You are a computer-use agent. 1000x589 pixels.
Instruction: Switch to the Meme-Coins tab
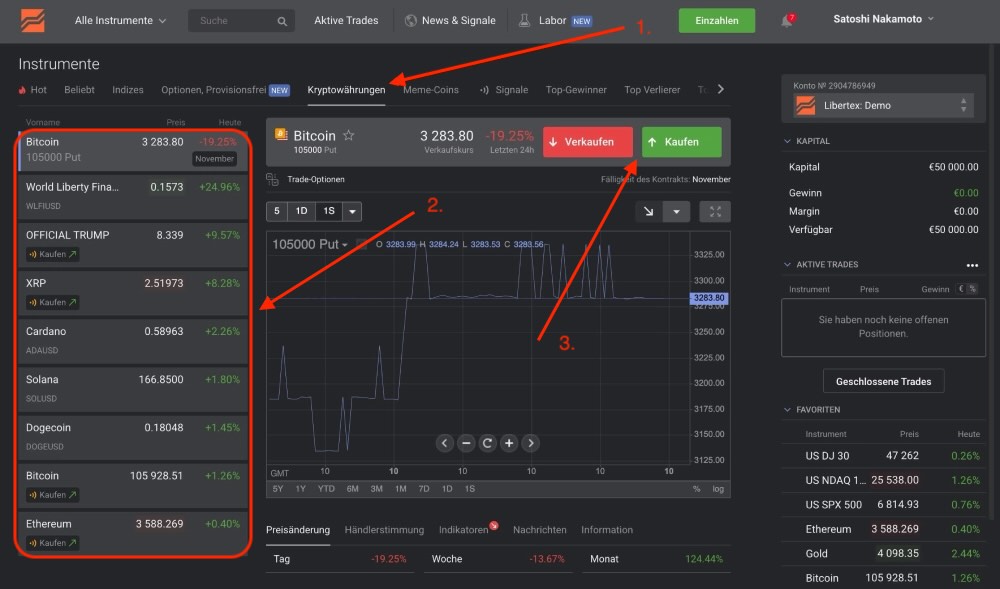[431, 90]
